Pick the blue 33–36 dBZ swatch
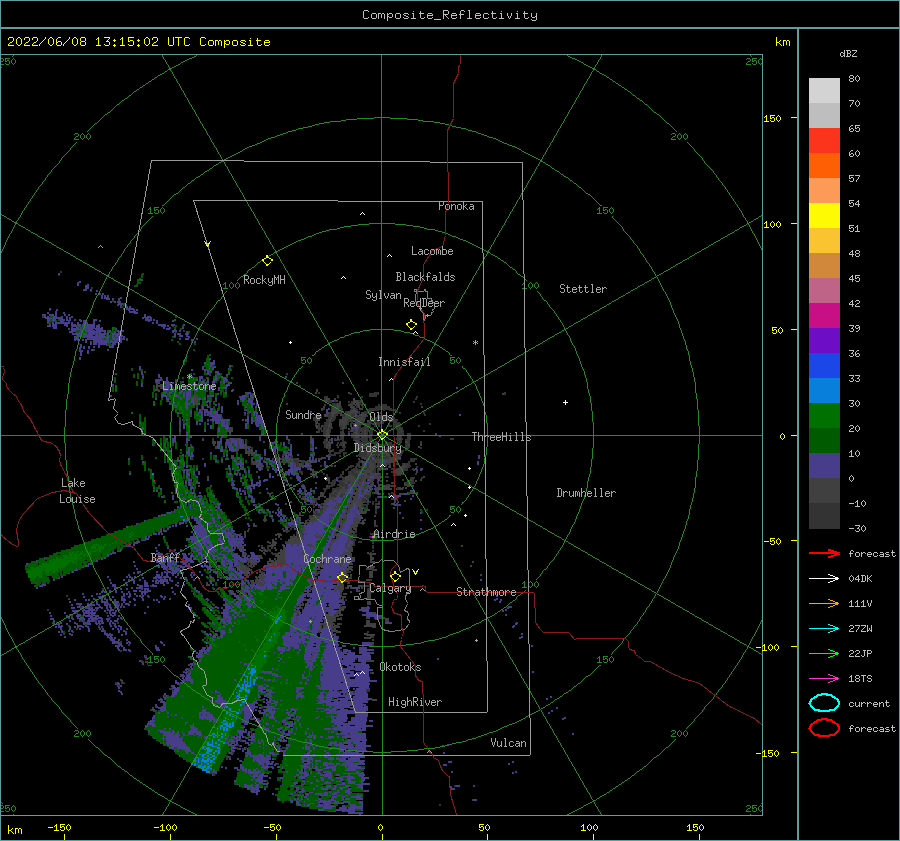 tap(824, 365)
